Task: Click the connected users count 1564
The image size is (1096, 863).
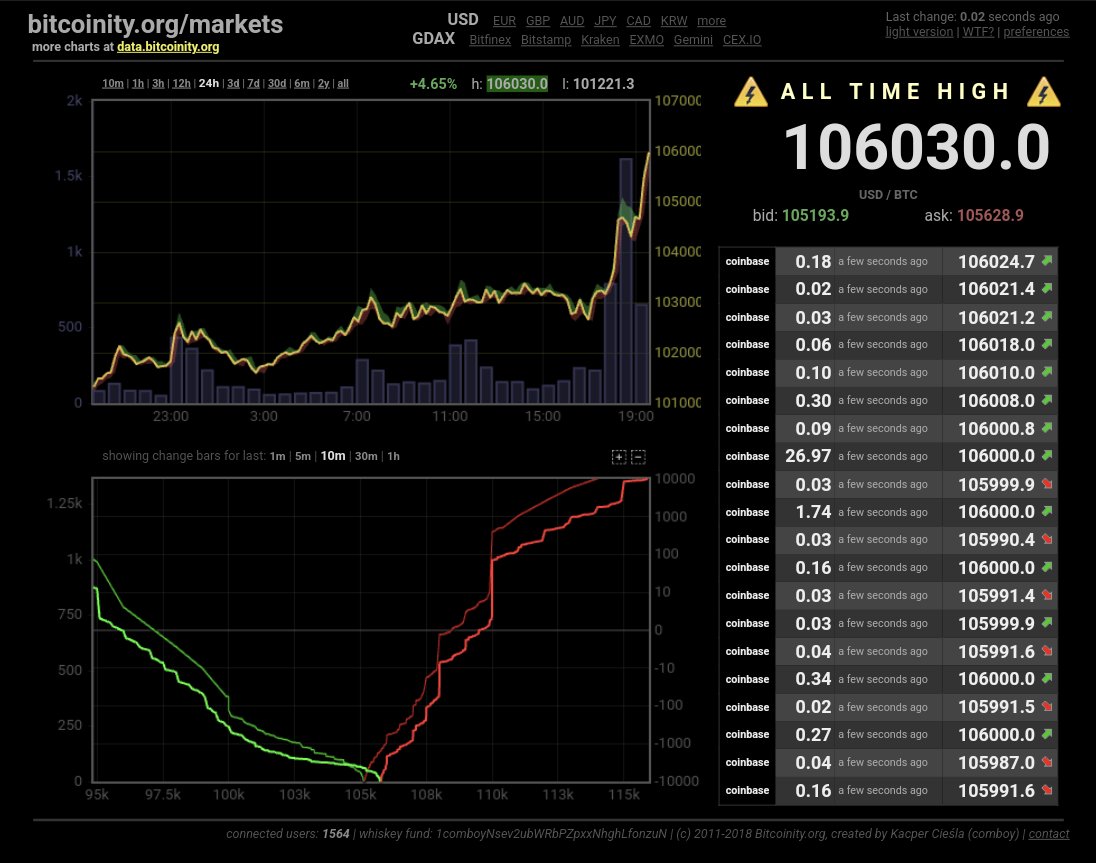Action: [x=336, y=834]
